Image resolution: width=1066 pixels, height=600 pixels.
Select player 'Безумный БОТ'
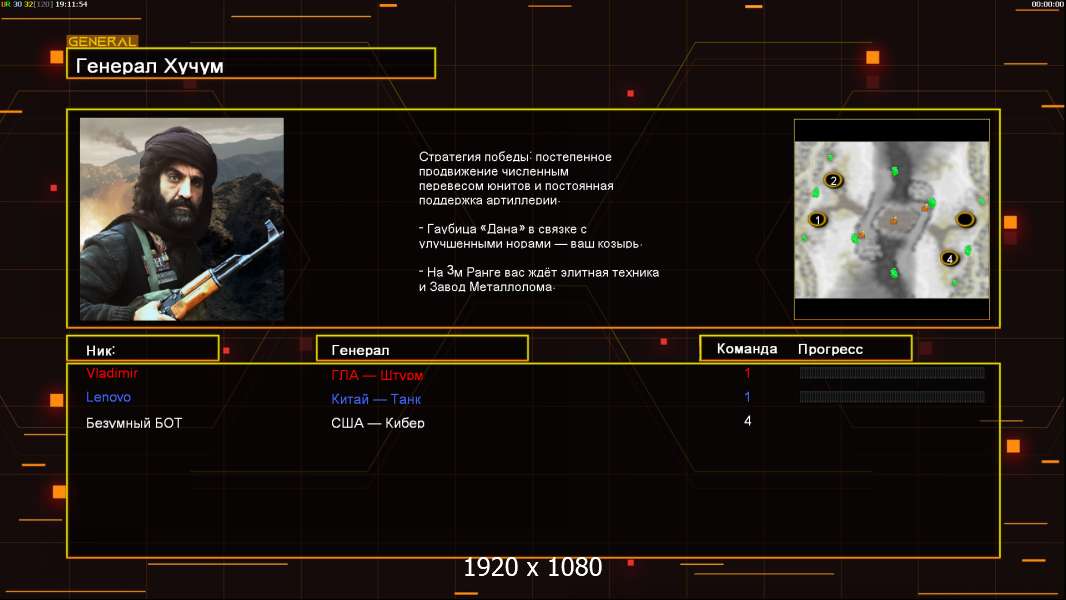pos(134,423)
